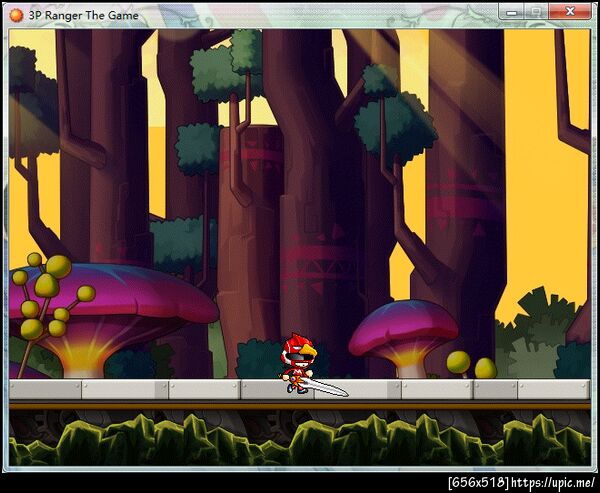Click the orange app icon in title bar
The width and height of the screenshot is (600, 493).
pos(16,15)
